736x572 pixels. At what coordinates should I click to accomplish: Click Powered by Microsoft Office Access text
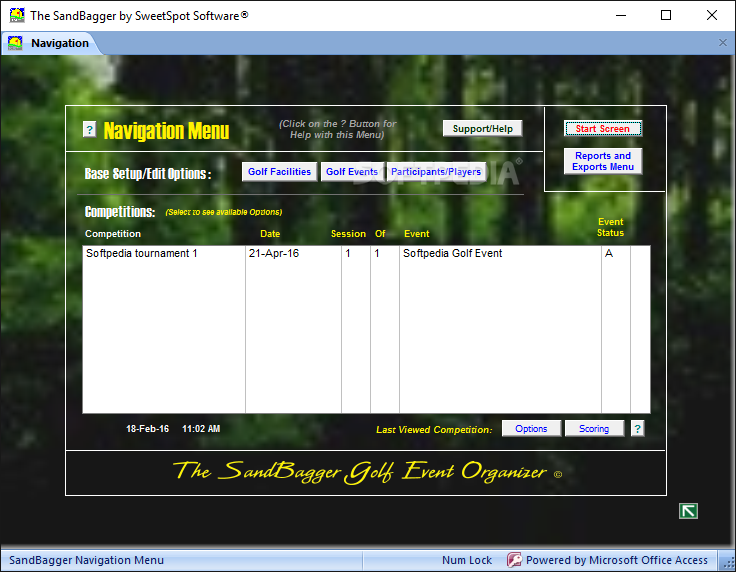coord(616,560)
